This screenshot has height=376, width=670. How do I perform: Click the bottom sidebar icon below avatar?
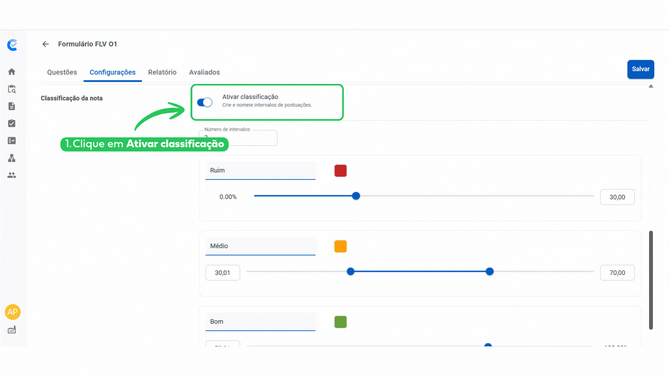click(x=12, y=330)
